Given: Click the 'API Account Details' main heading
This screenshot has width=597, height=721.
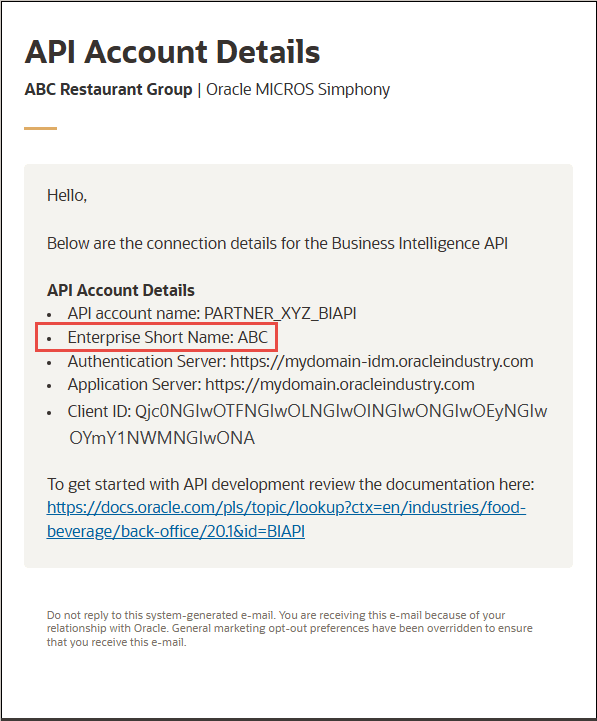Looking at the screenshot, I should (x=172, y=52).
